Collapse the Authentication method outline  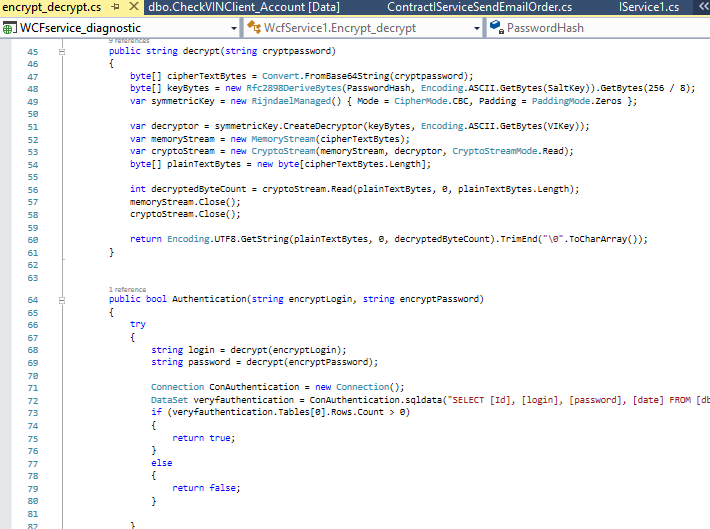point(62,300)
